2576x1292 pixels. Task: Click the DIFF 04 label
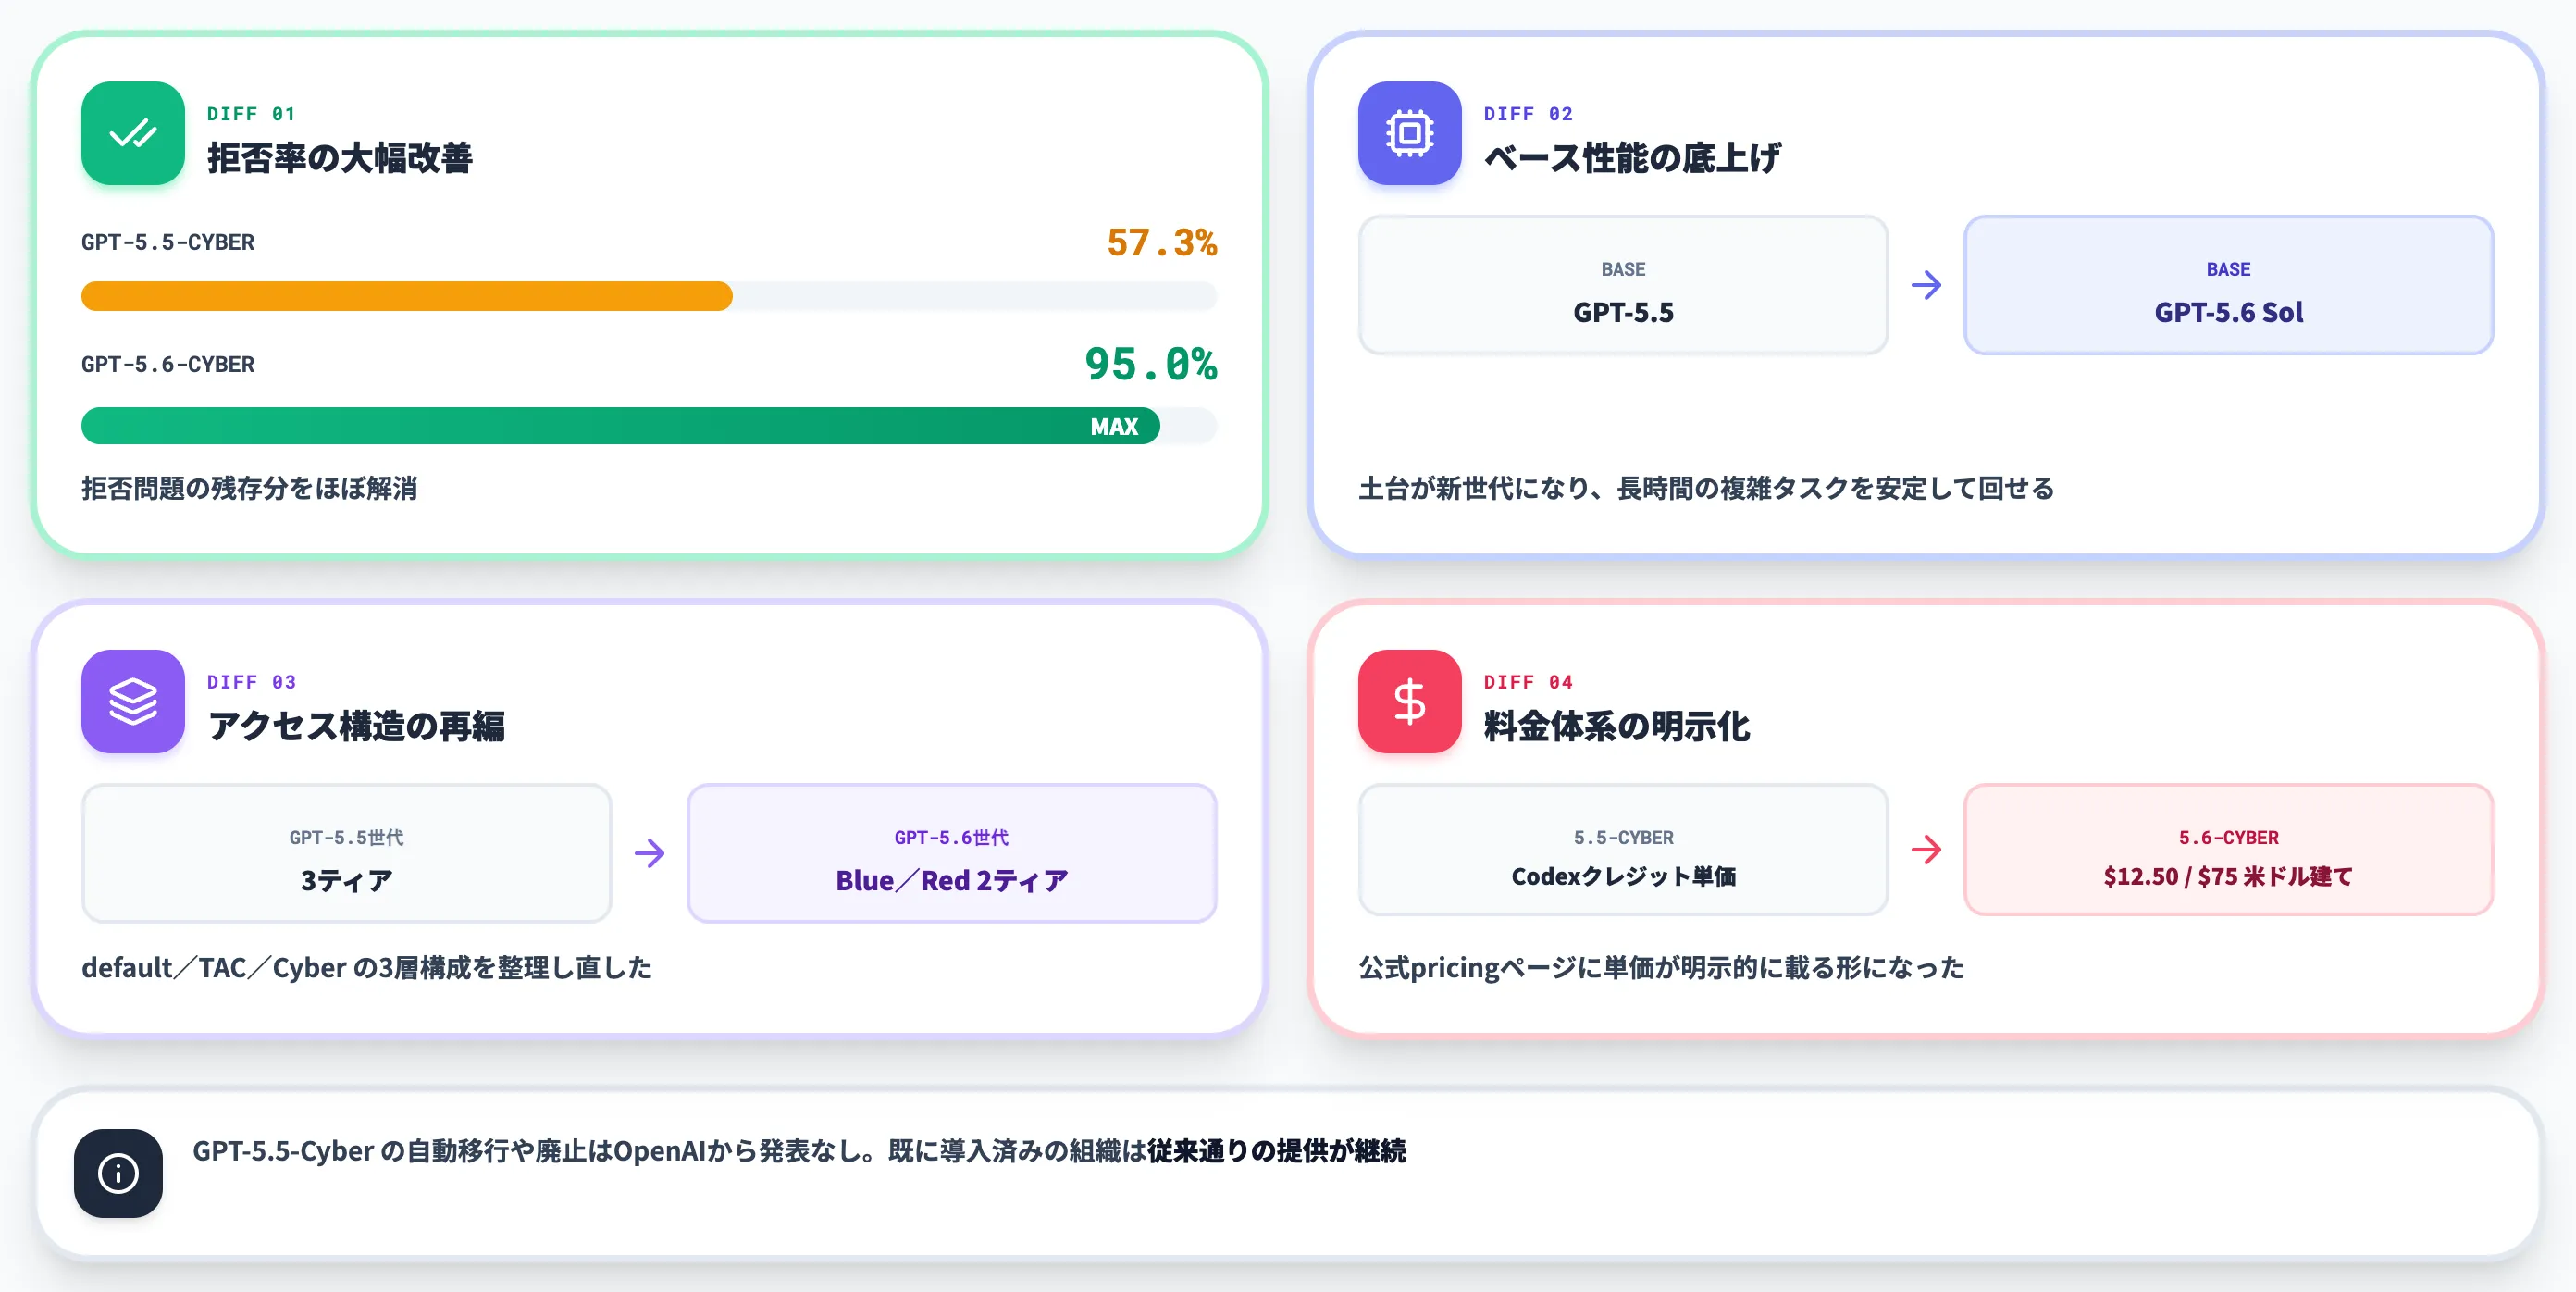click(x=1528, y=682)
